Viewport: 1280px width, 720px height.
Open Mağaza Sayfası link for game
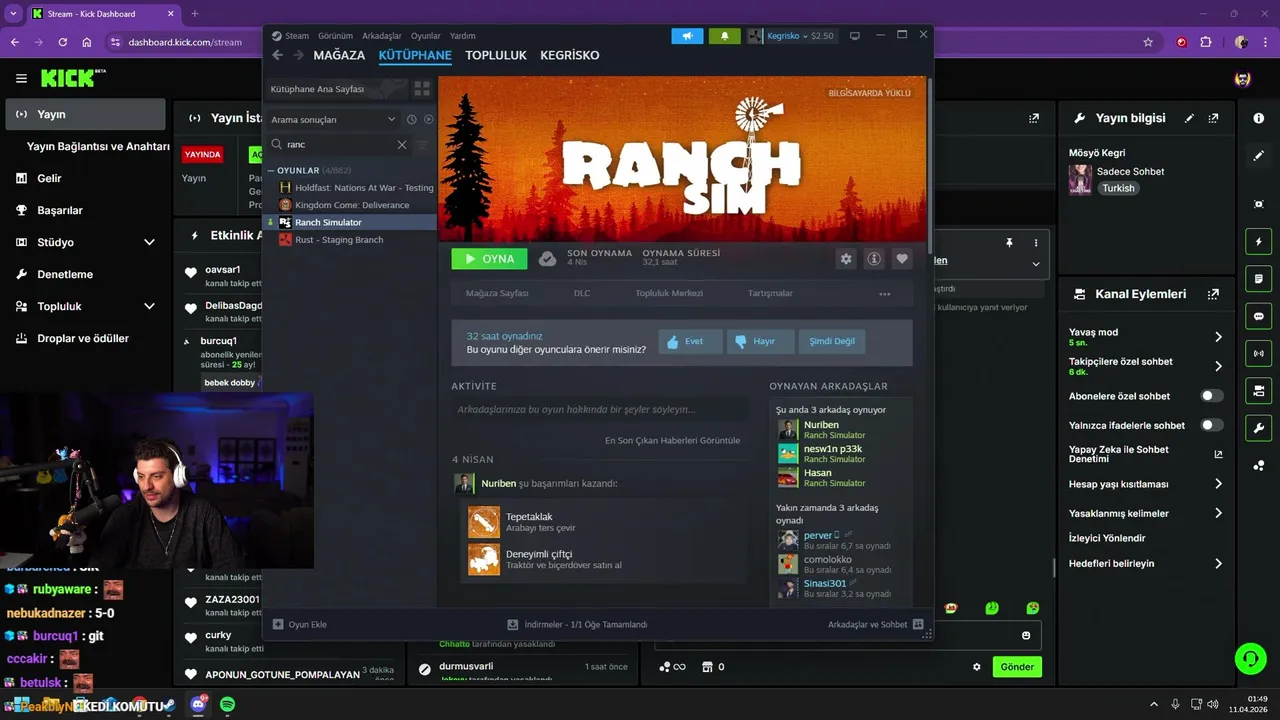click(497, 294)
